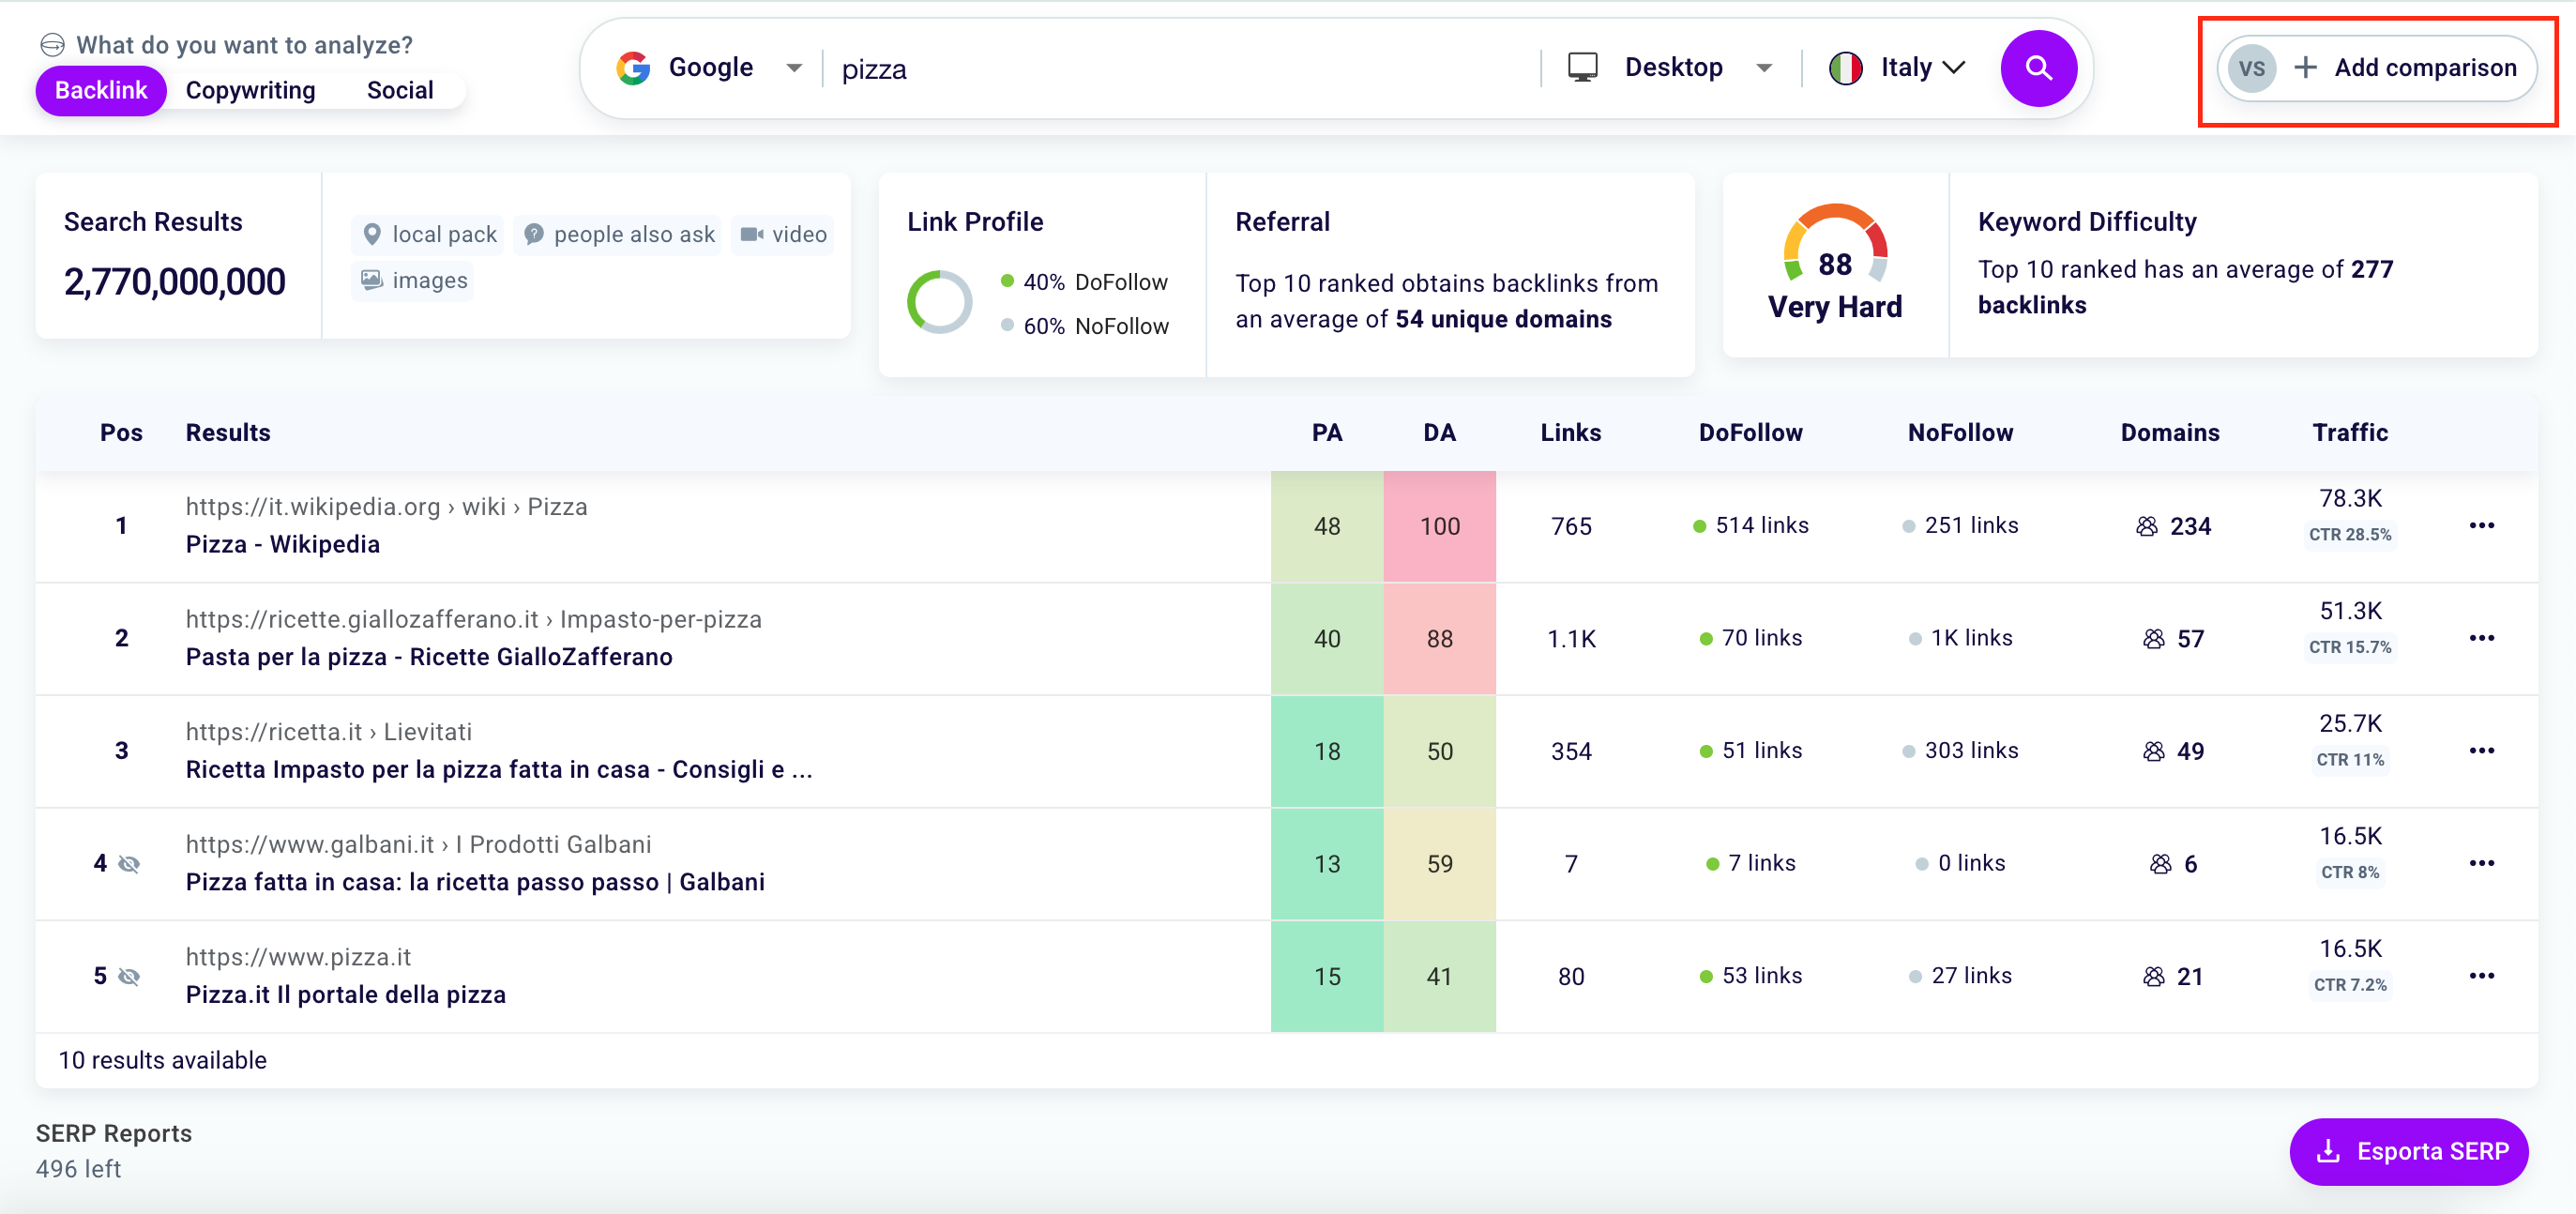
Task: Open the Desktop device dropdown
Action: (x=1764, y=68)
